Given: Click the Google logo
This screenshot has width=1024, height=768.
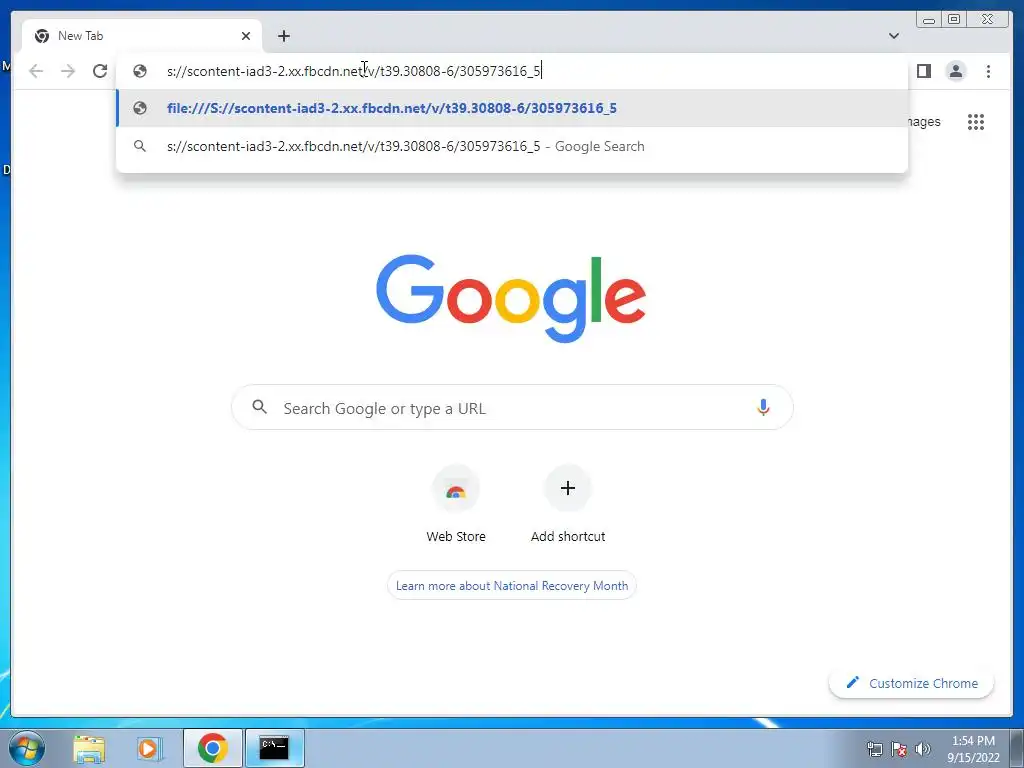Looking at the screenshot, I should (x=511, y=298).
